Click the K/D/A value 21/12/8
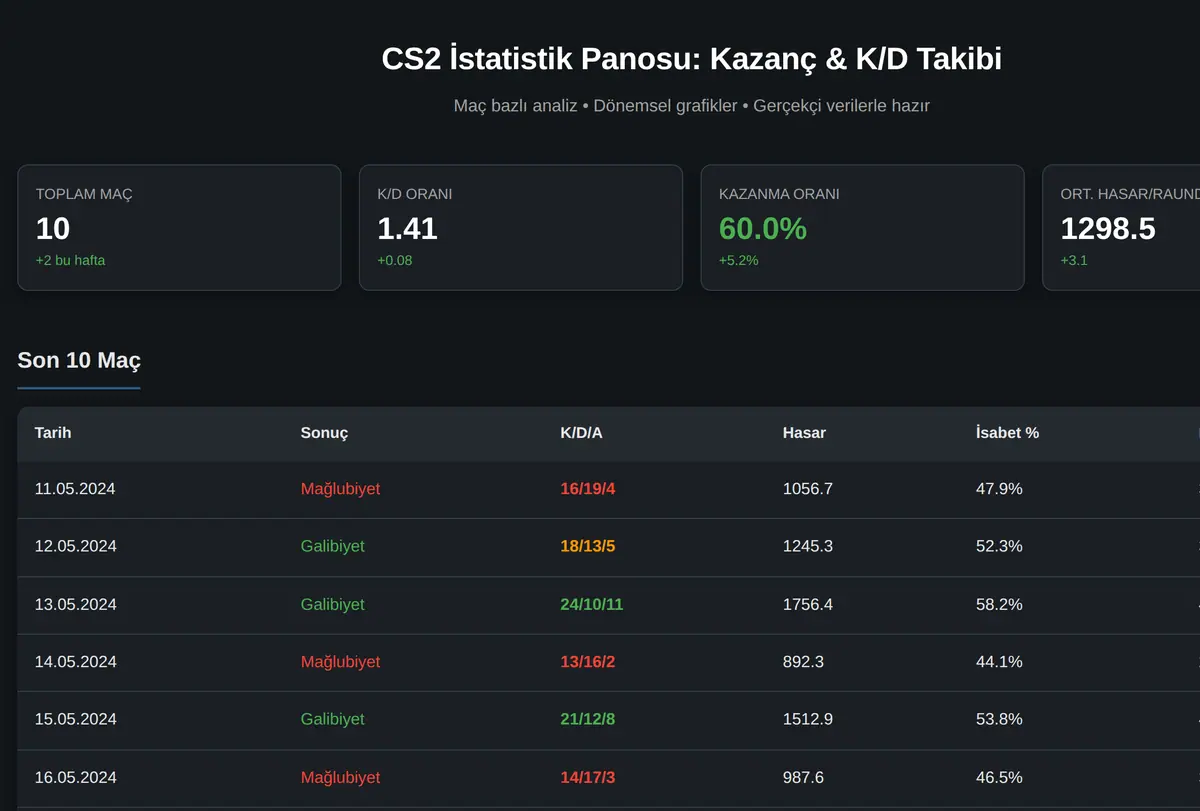Screen dimensions: 1200x811 click(x=588, y=719)
